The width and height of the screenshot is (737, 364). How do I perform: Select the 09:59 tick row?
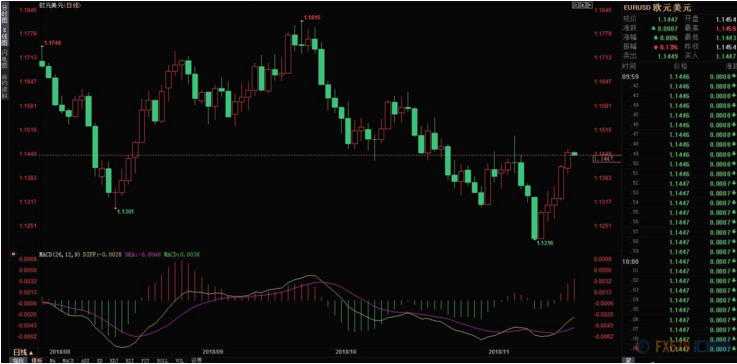pos(679,76)
